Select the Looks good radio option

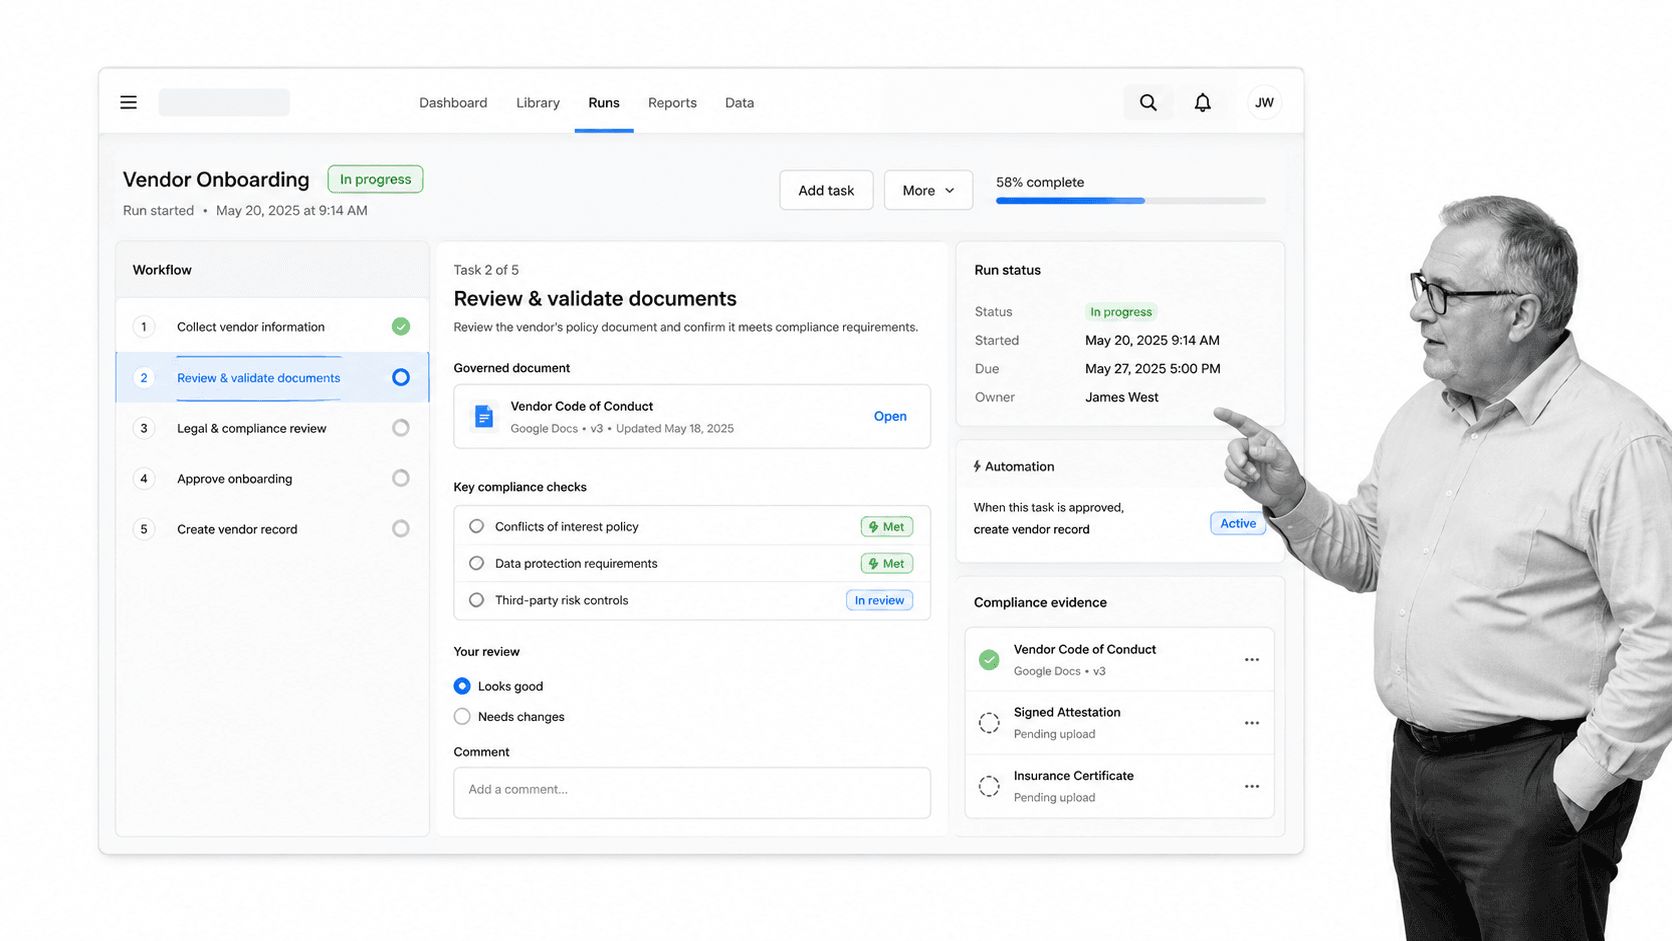(462, 686)
